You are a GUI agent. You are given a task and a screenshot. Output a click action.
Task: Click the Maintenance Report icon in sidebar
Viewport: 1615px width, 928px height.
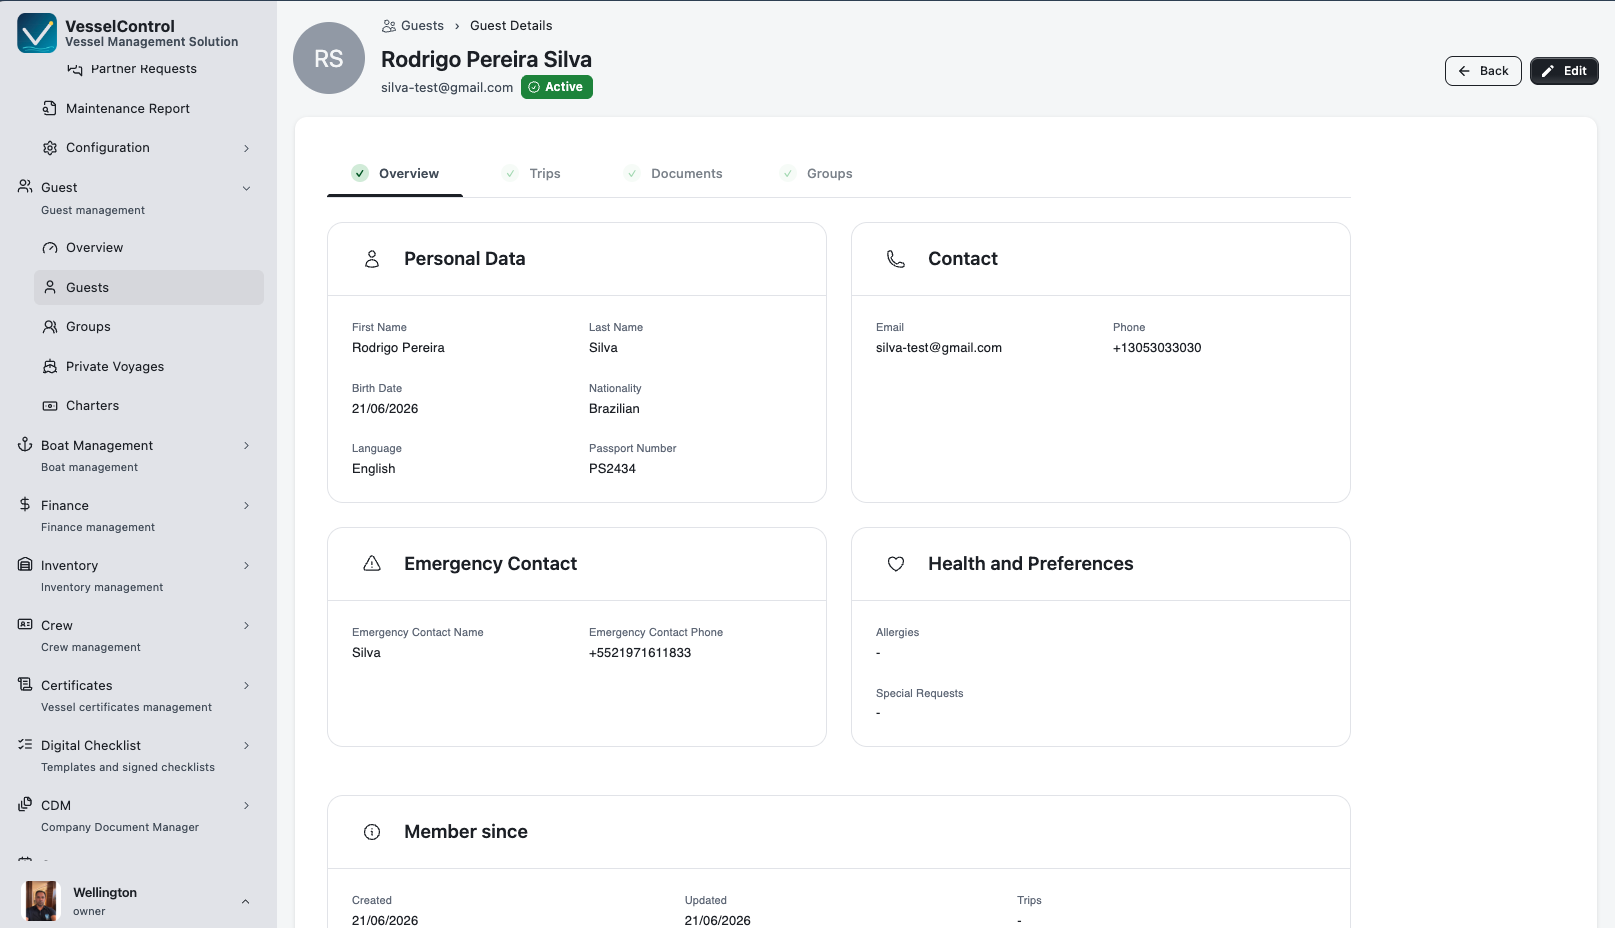tap(50, 108)
